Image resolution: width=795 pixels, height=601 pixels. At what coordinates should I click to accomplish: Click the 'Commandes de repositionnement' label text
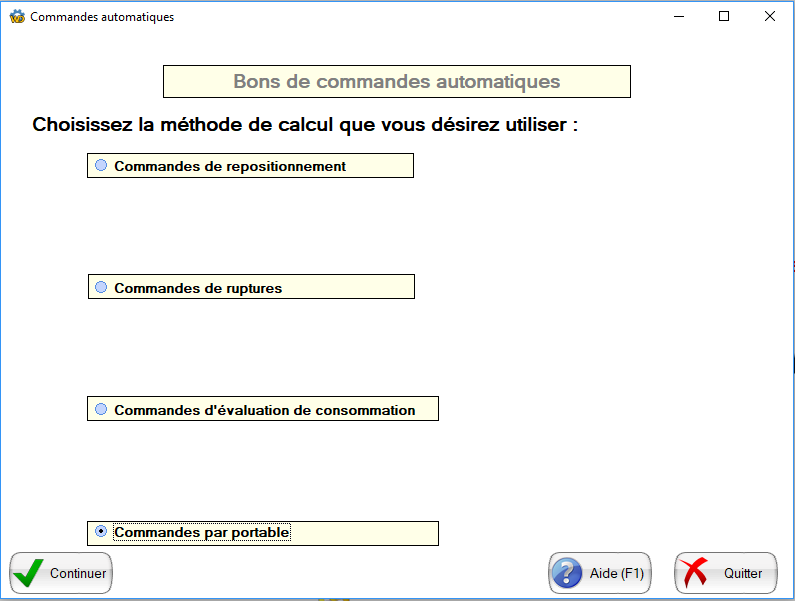(x=230, y=167)
